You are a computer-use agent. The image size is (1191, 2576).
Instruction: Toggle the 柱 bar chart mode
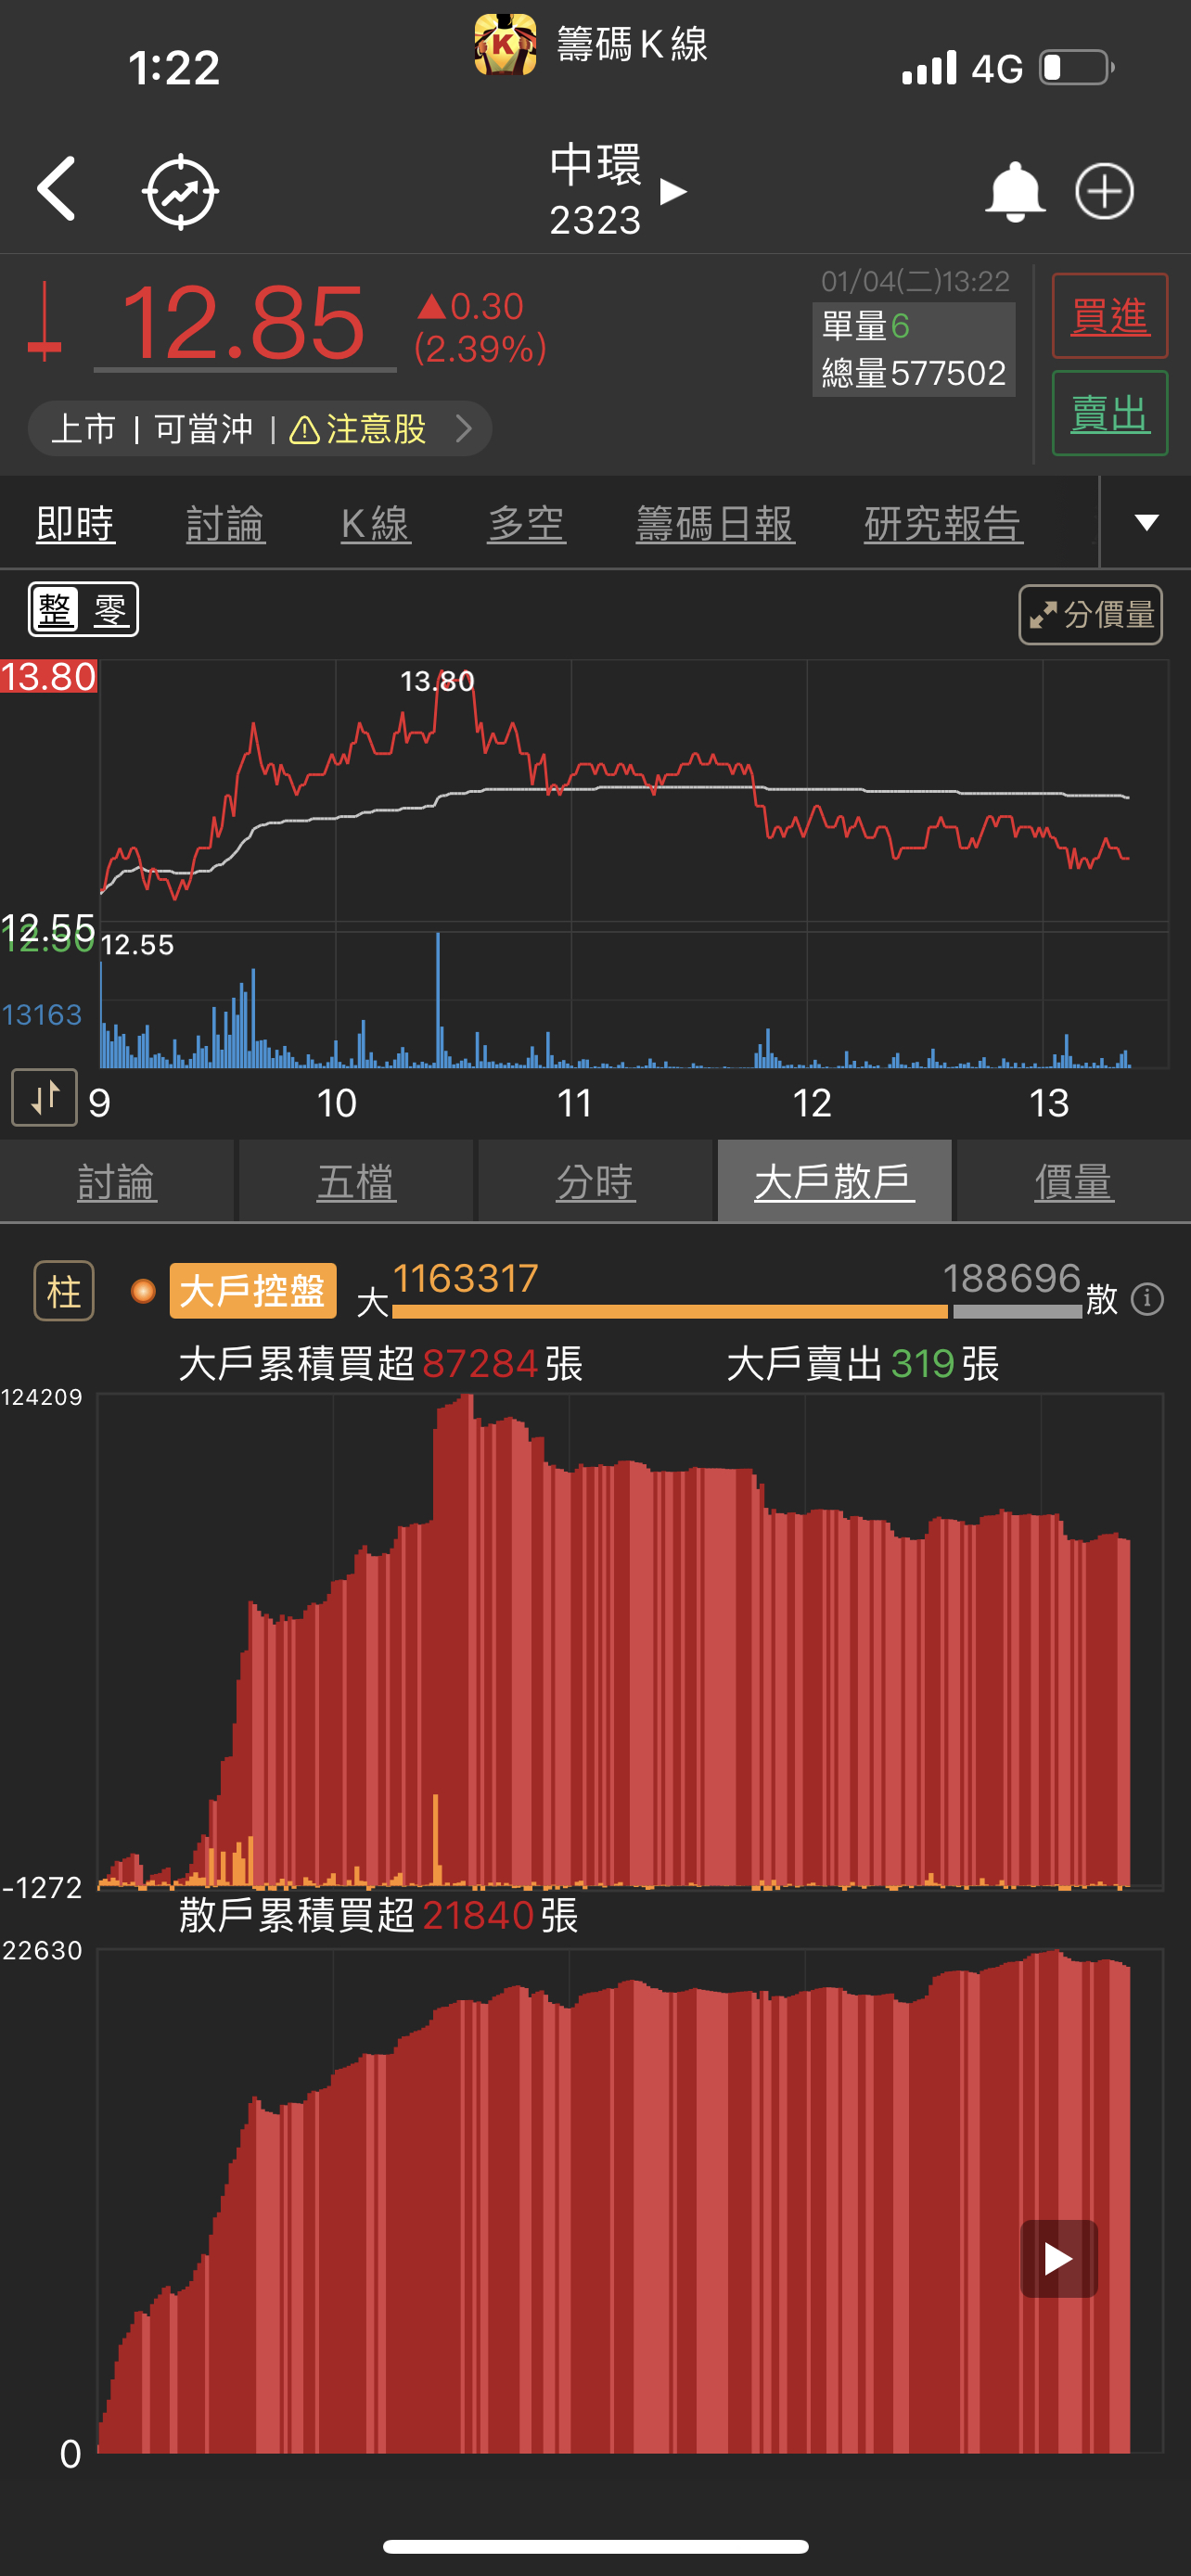(64, 1291)
